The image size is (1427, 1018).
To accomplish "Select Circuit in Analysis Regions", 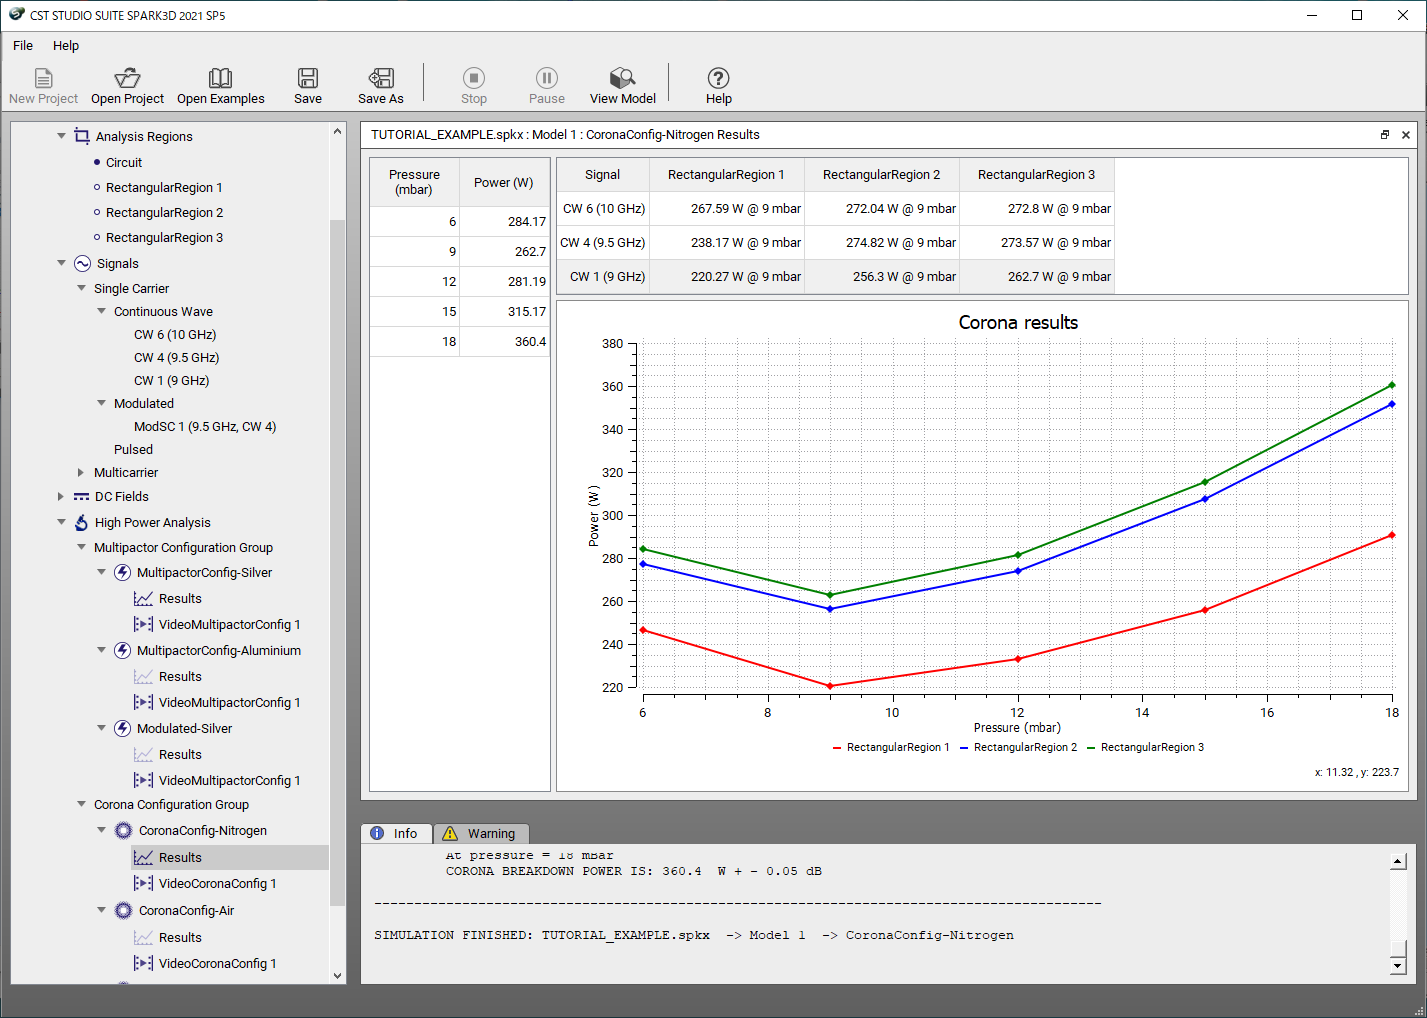I will pyautogui.click(x=124, y=162).
